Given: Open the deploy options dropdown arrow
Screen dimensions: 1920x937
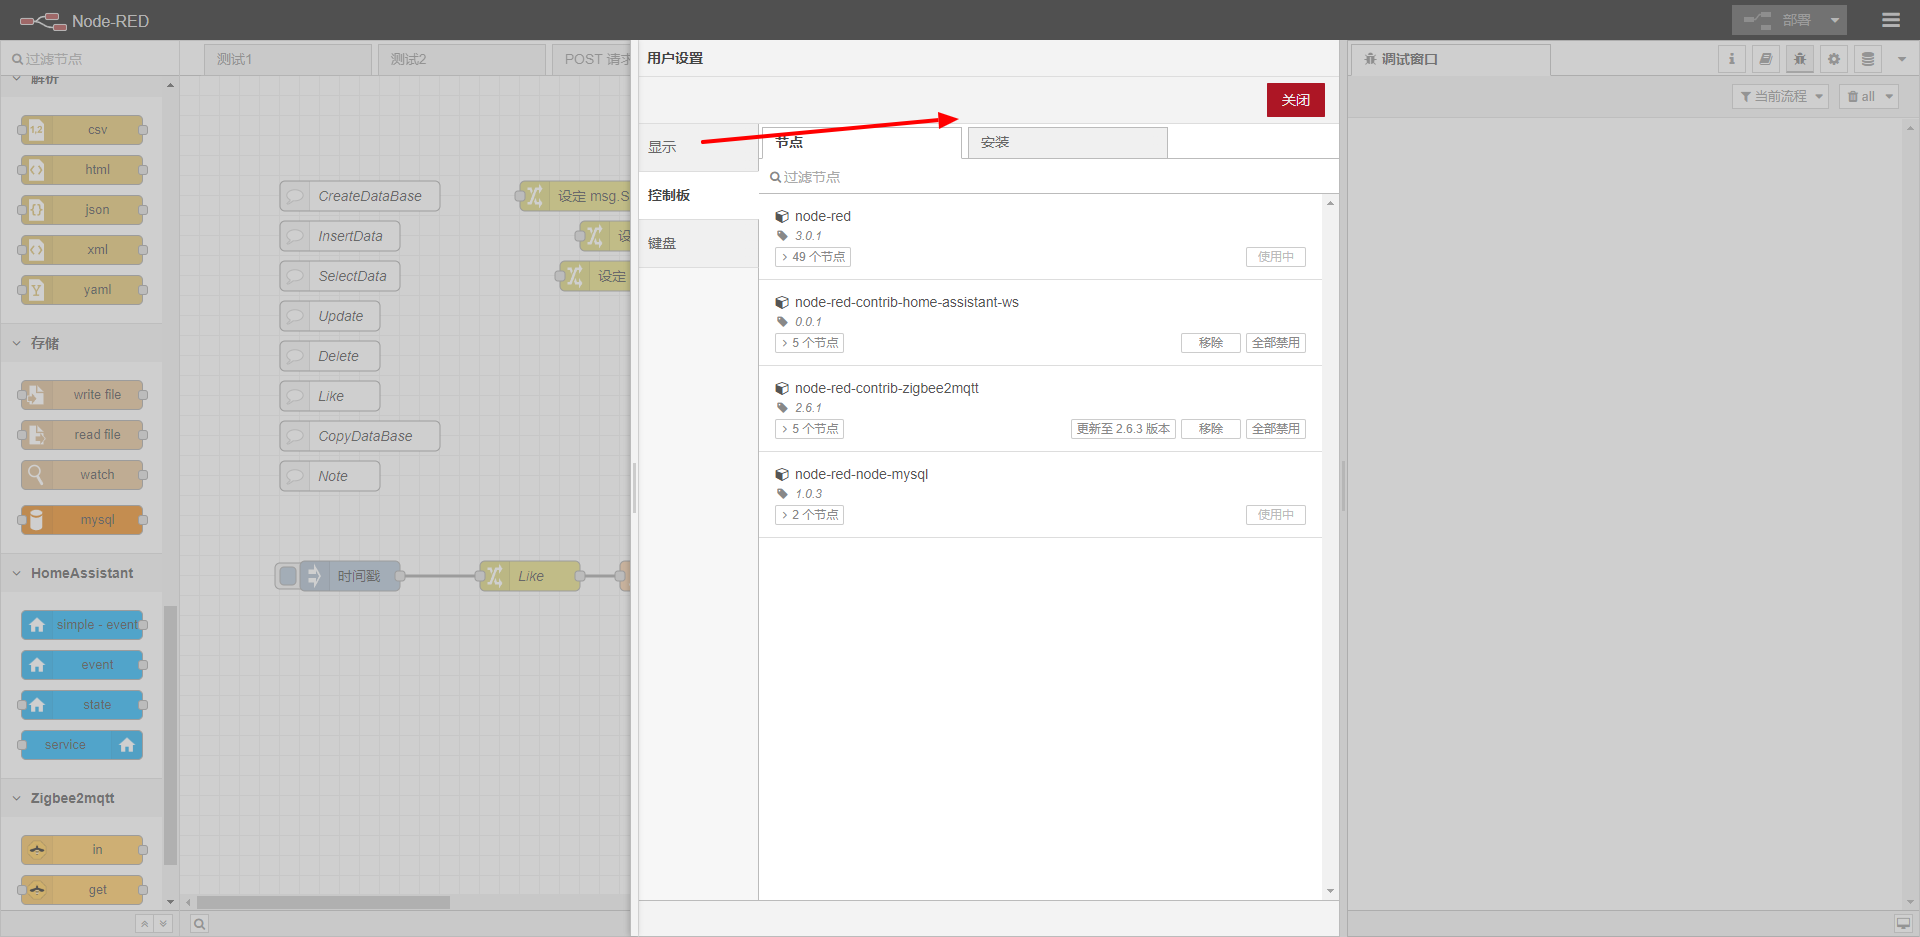Looking at the screenshot, I should point(1835,20).
